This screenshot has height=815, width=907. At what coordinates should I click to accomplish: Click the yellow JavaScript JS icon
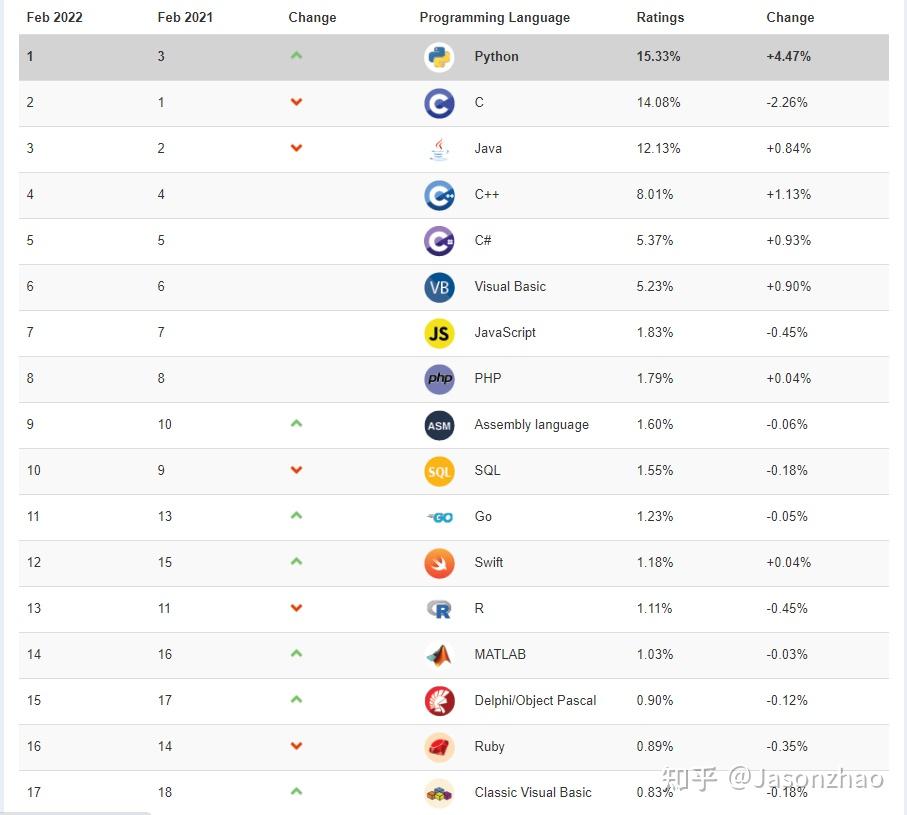439,333
